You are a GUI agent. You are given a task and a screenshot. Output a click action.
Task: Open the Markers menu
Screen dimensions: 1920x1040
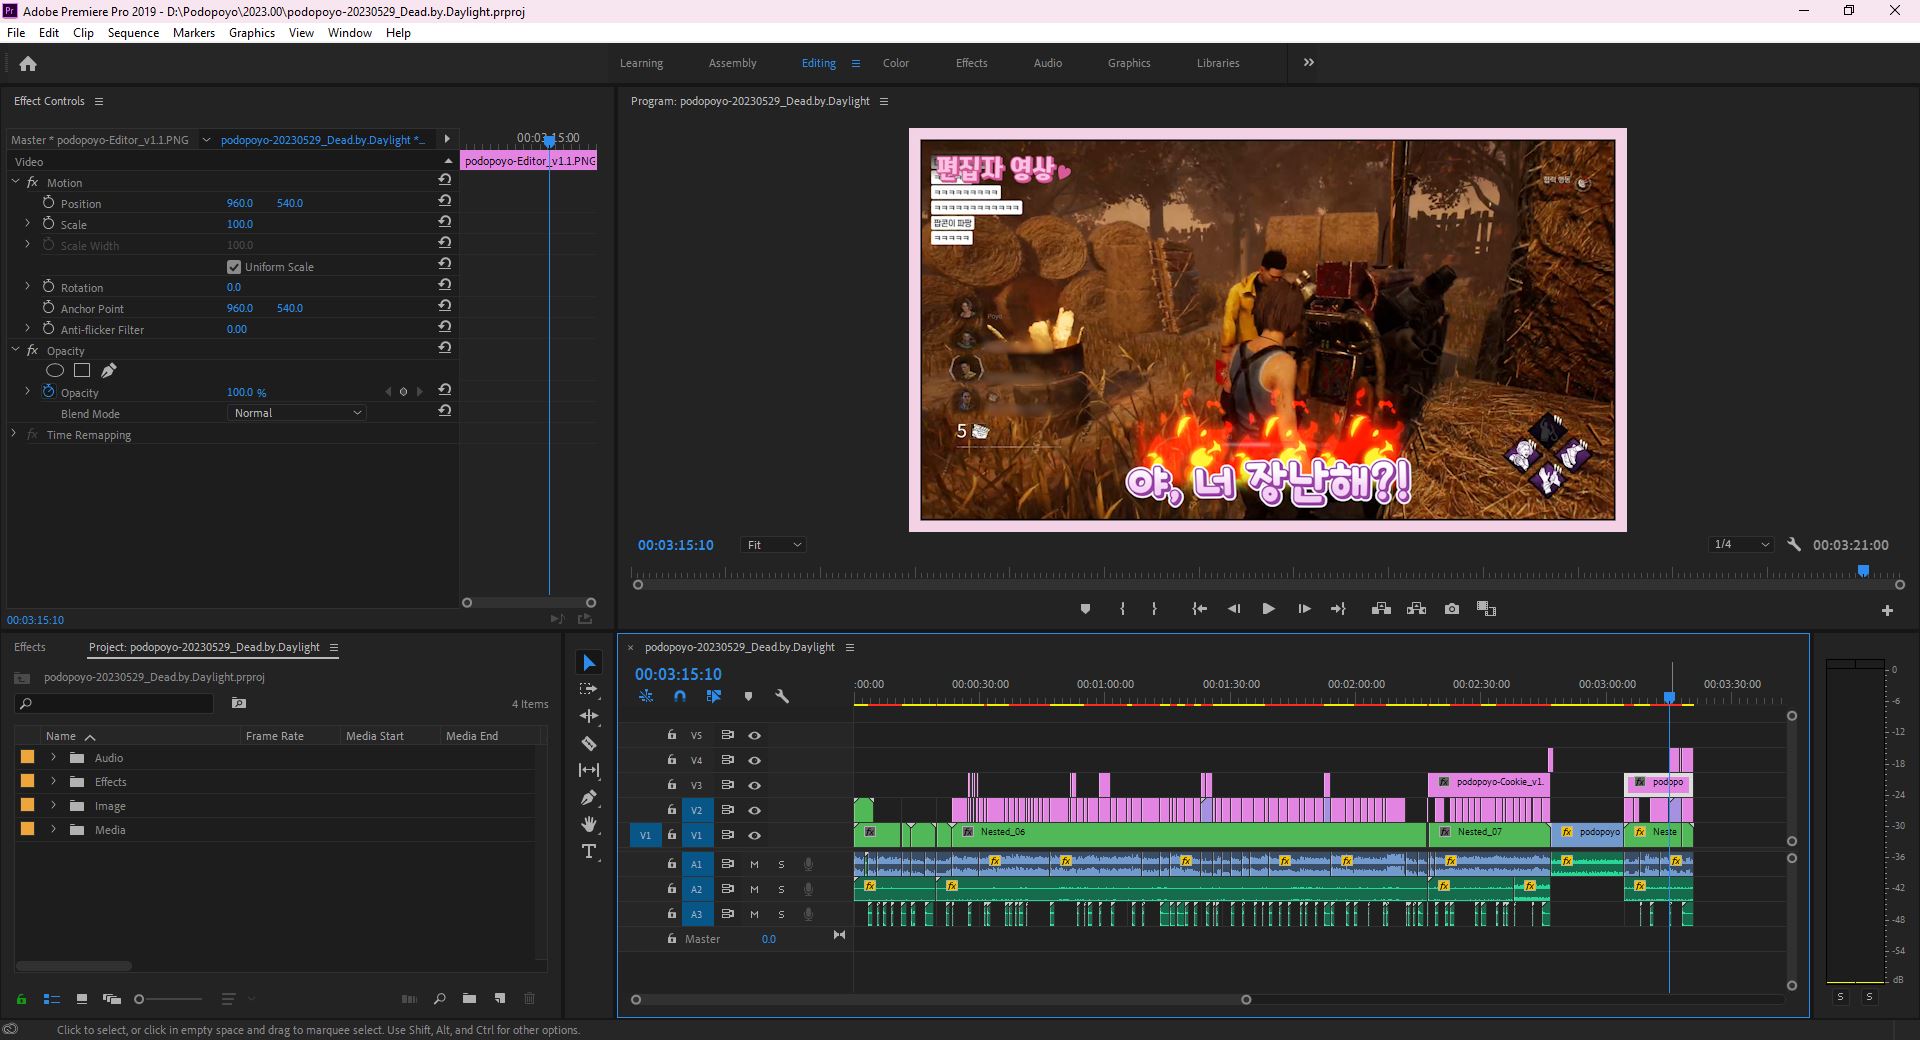tap(193, 32)
